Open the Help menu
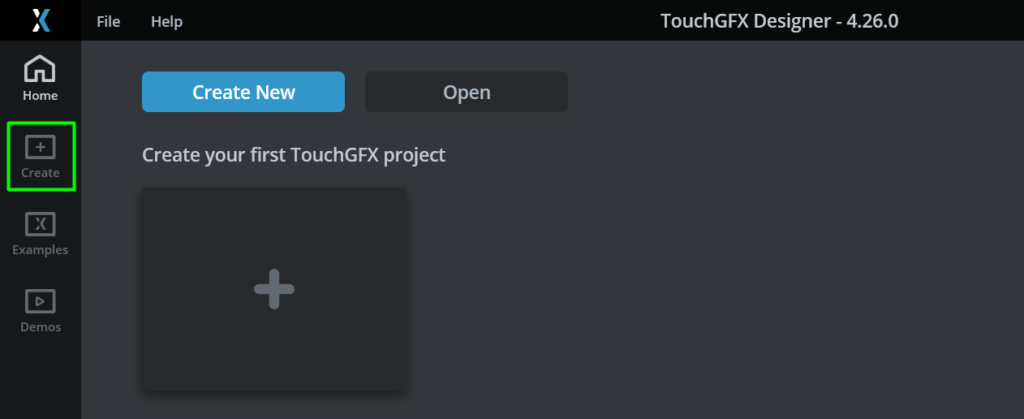The image size is (1024, 419). click(166, 21)
